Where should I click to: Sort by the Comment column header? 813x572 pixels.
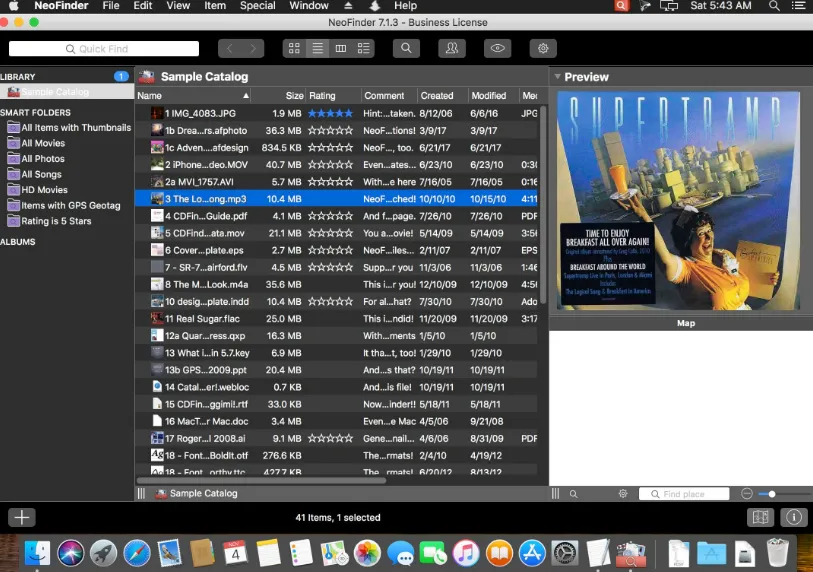pyautogui.click(x=389, y=95)
